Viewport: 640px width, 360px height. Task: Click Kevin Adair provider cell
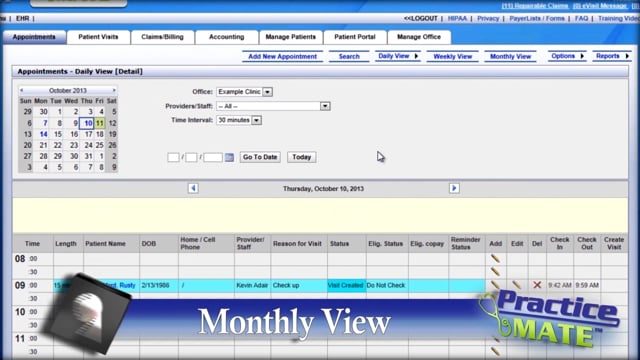click(x=252, y=285)
